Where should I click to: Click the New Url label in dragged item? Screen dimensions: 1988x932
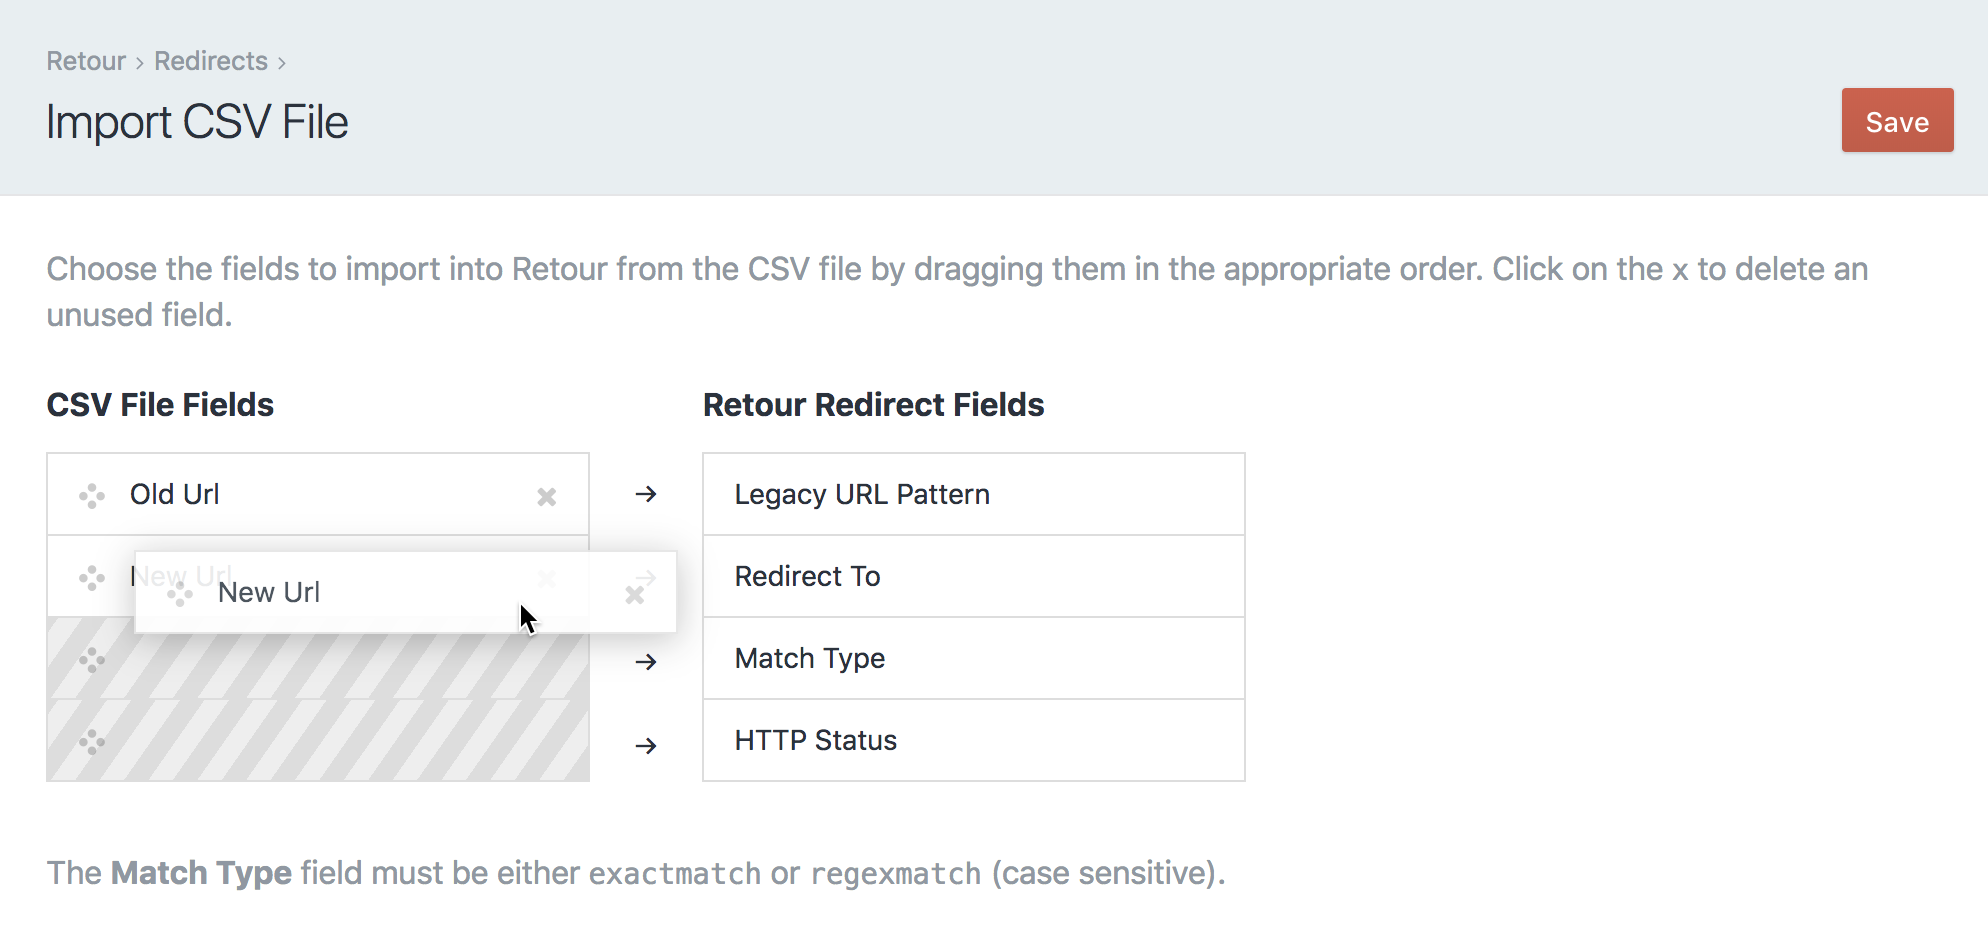coord(268,592)
